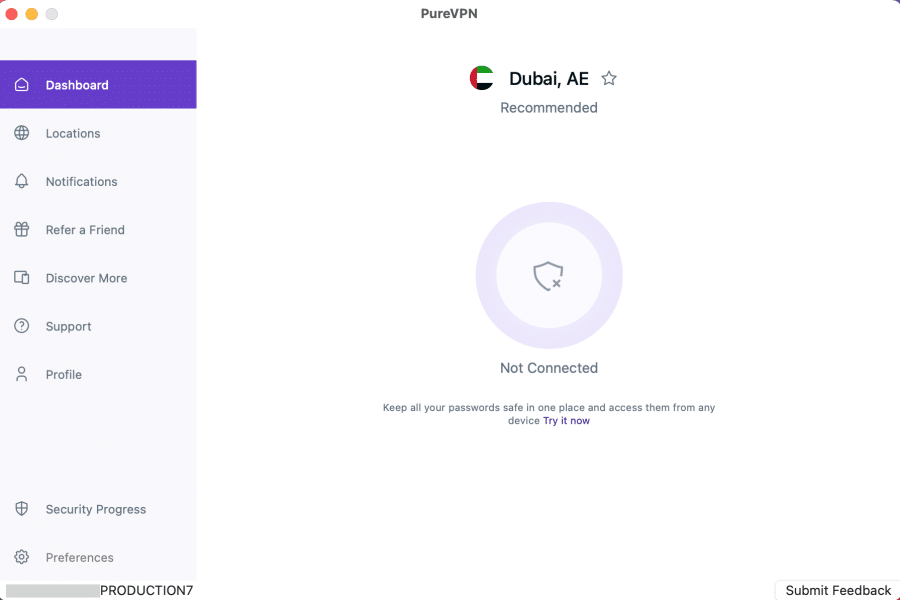900x600 pixels.
Task: Select the Locations globe icon
Action: 21,133
